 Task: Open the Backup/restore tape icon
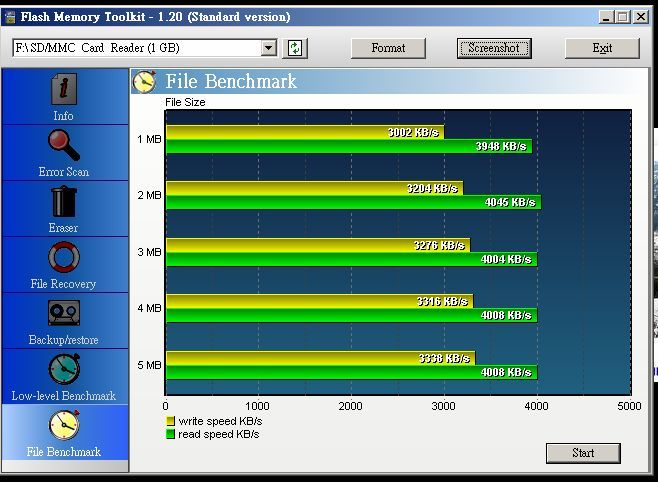64,313
